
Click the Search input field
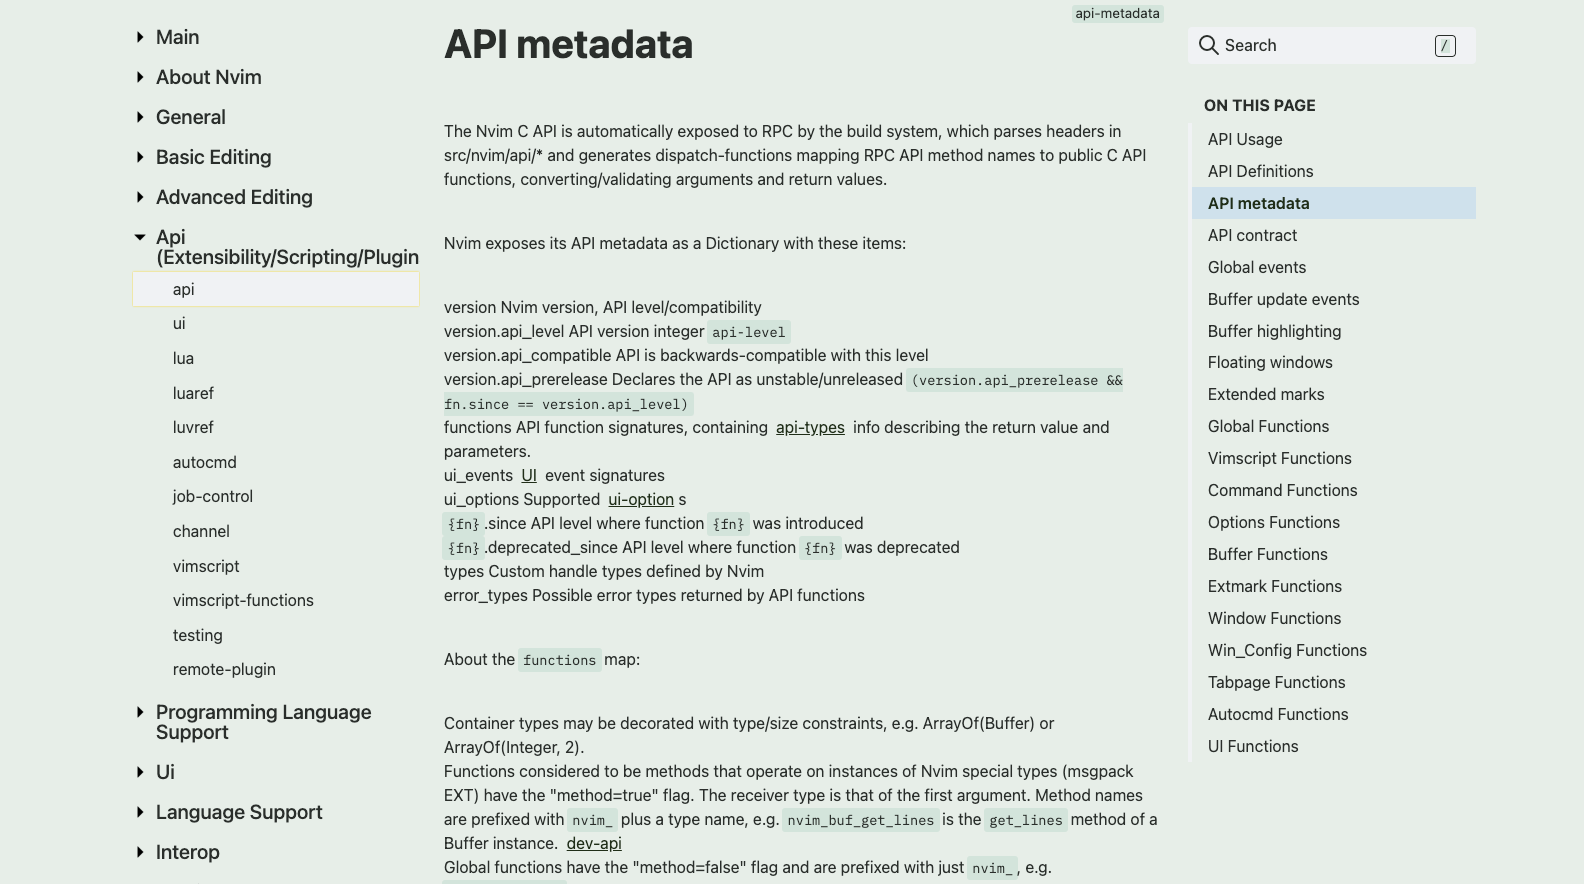1320,45
